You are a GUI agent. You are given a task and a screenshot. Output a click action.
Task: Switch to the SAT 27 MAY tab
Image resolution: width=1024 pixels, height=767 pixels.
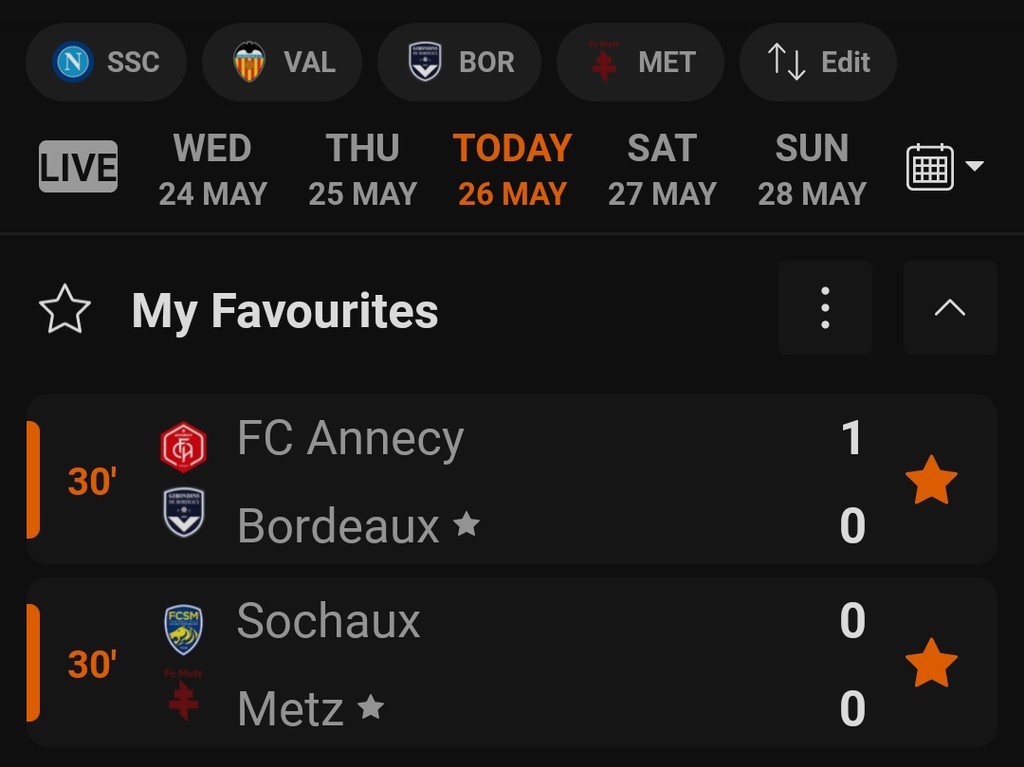pos(662,170)
